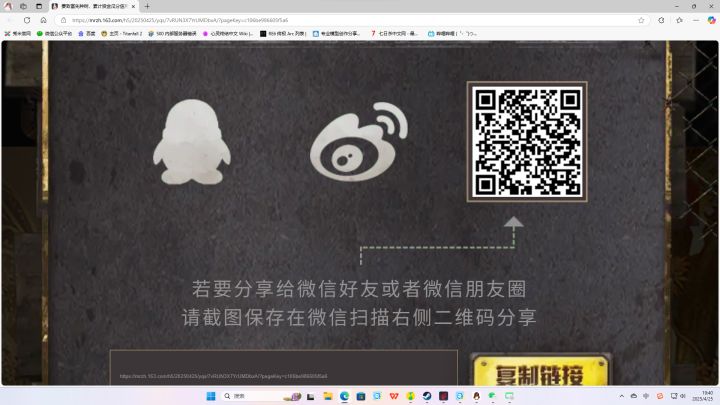Open the 哔哩哔哩 bookmark
This screenshot has height=405, width=720.
coord(452,34)
